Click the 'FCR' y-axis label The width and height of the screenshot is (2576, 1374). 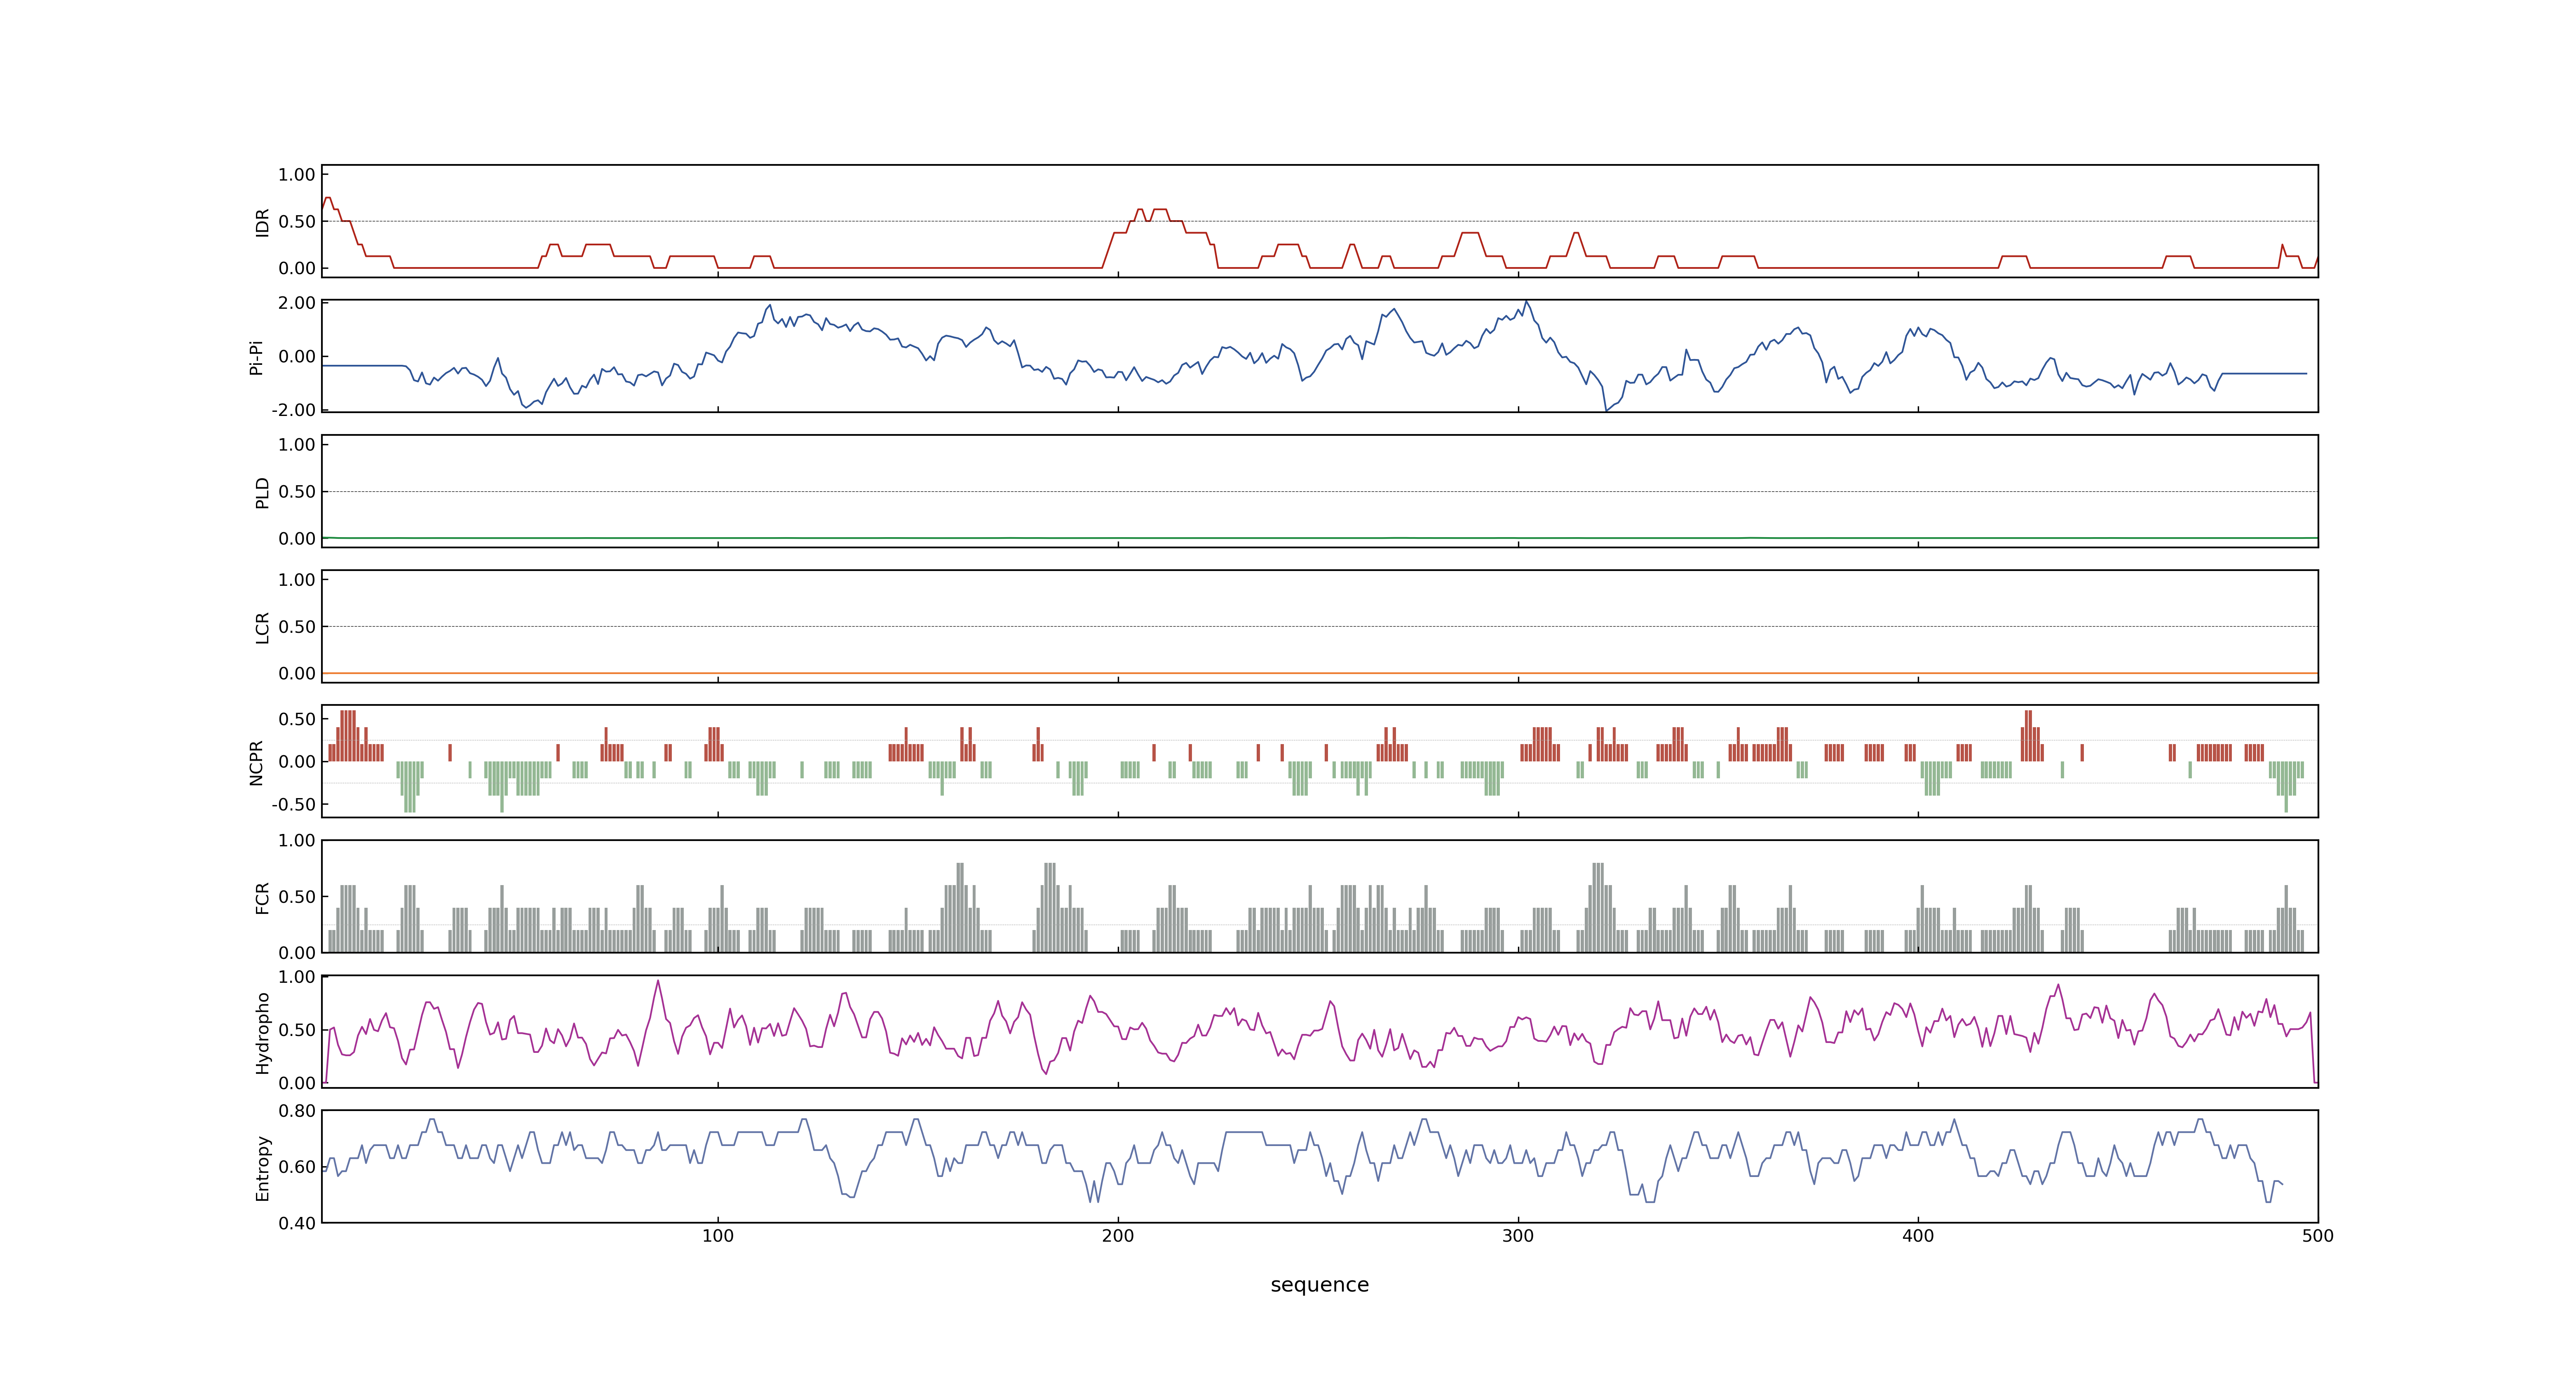pos(262,898)
